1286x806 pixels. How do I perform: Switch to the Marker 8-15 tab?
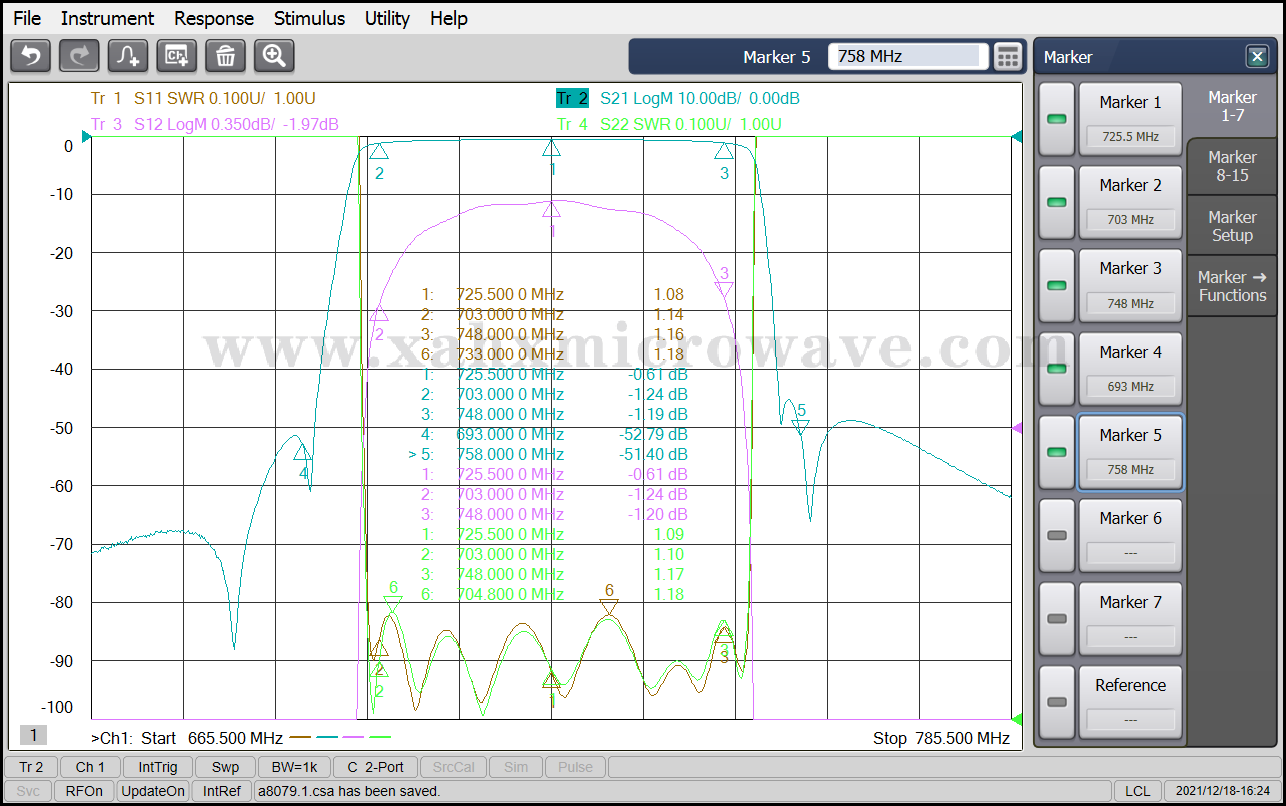pyautogui.click(x=1232, y=166)
